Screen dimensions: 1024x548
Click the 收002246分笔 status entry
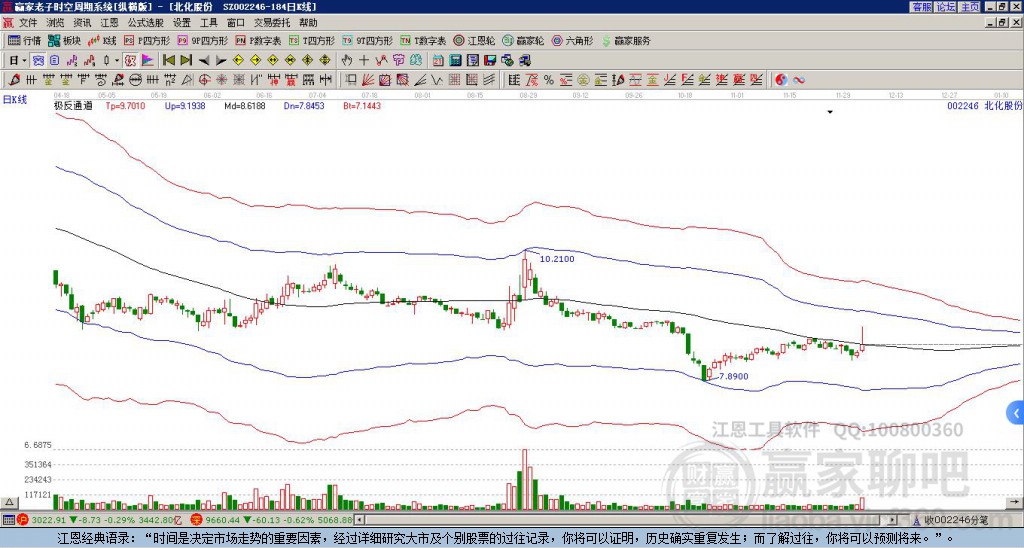(956, 520)
